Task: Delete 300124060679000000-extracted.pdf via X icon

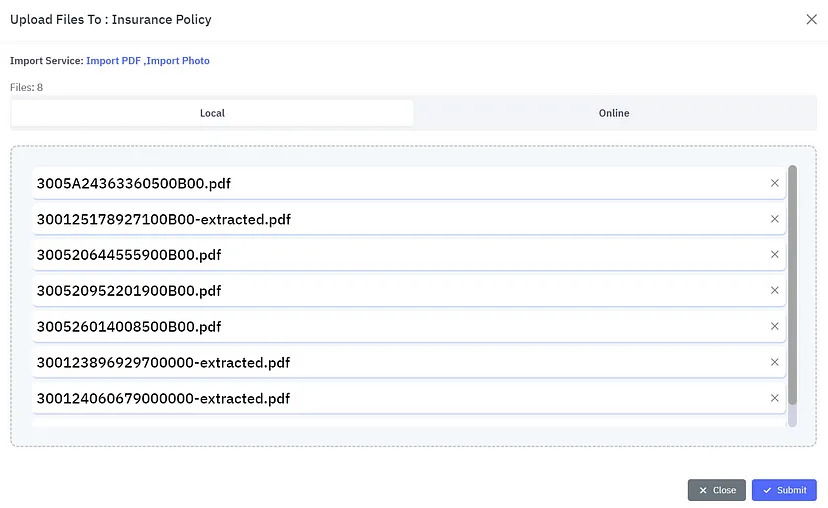Action: click(x=774, y=398)
